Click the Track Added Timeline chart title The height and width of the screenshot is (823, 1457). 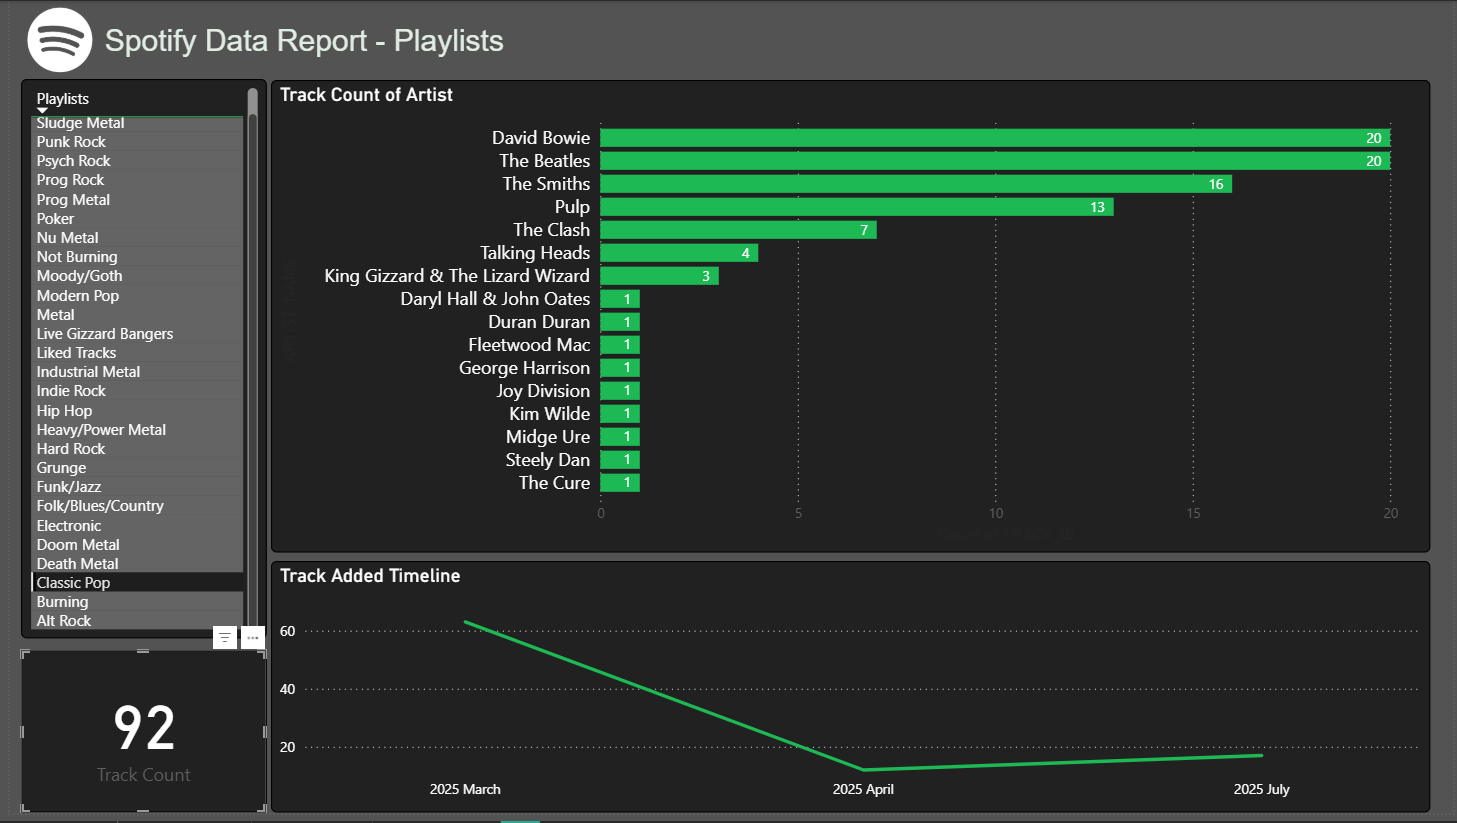pos(370,576)
